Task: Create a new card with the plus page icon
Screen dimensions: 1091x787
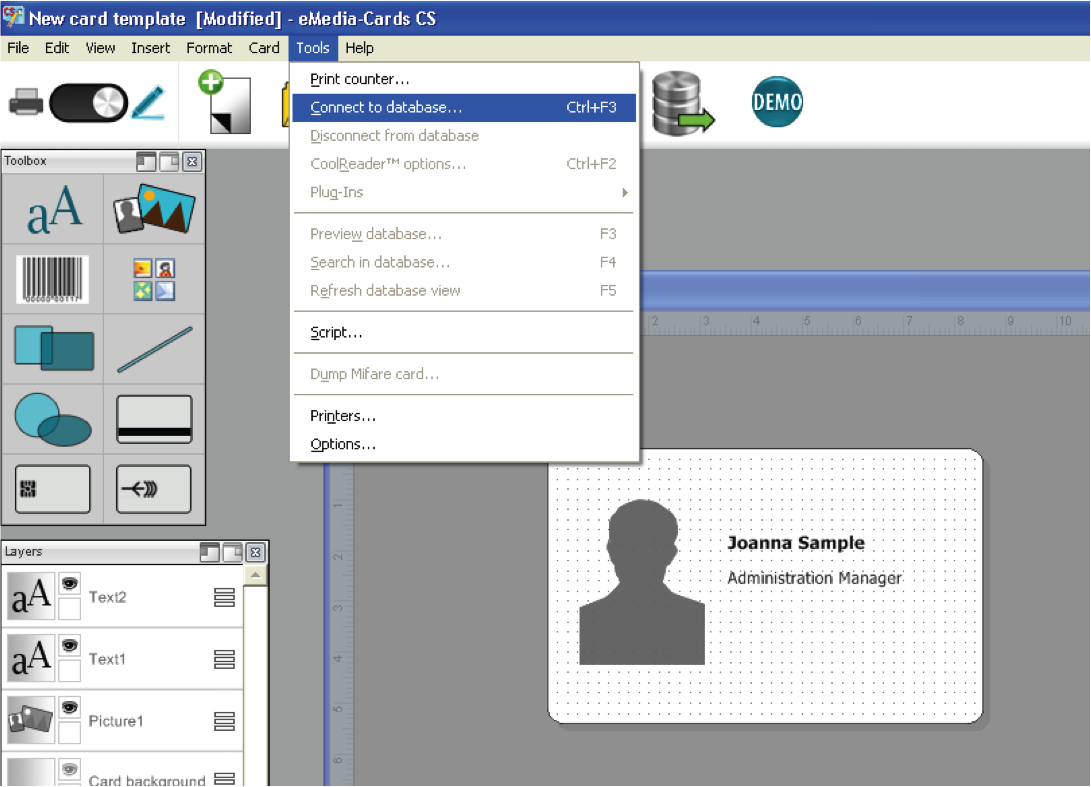Action: [224, 102]
